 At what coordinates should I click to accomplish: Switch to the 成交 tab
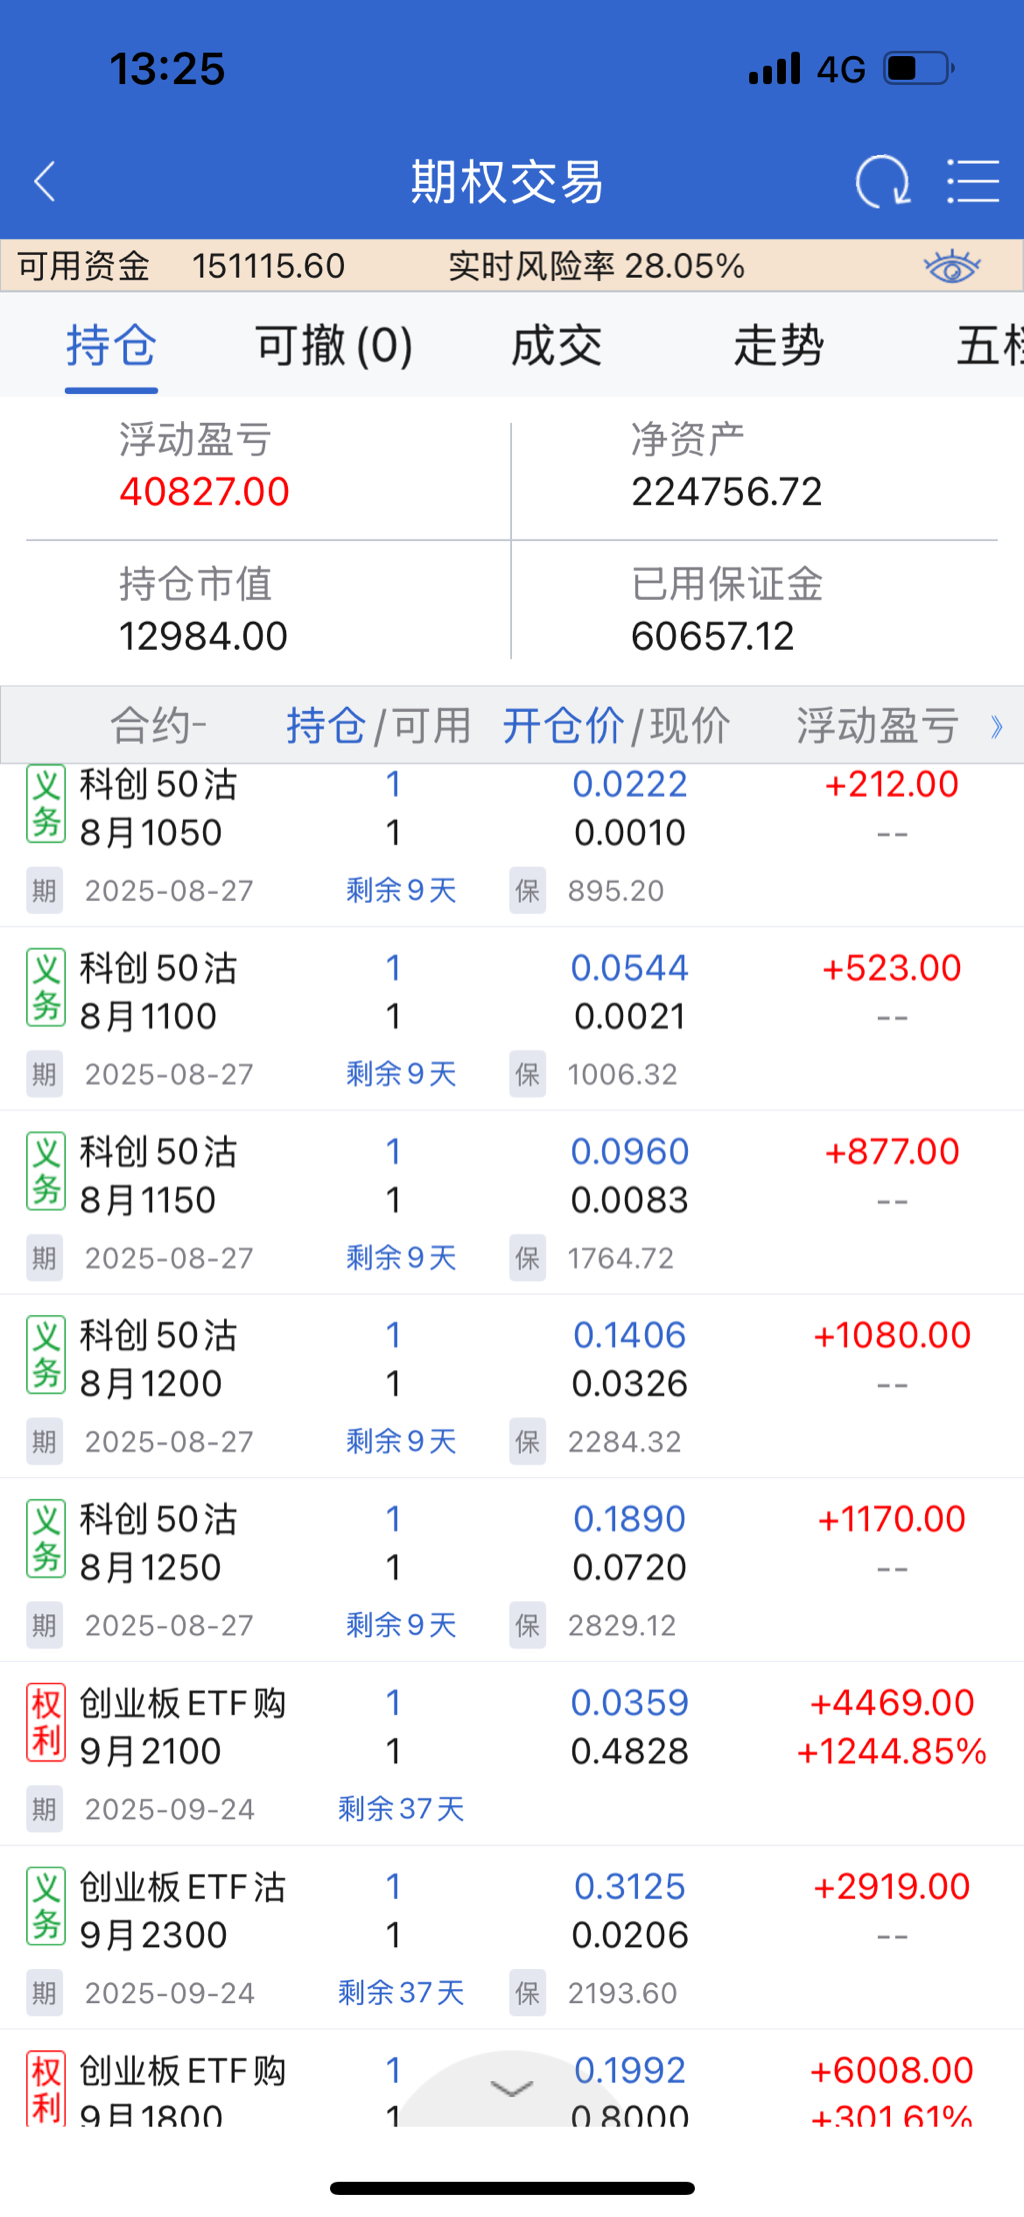click(x=556, y=346)
